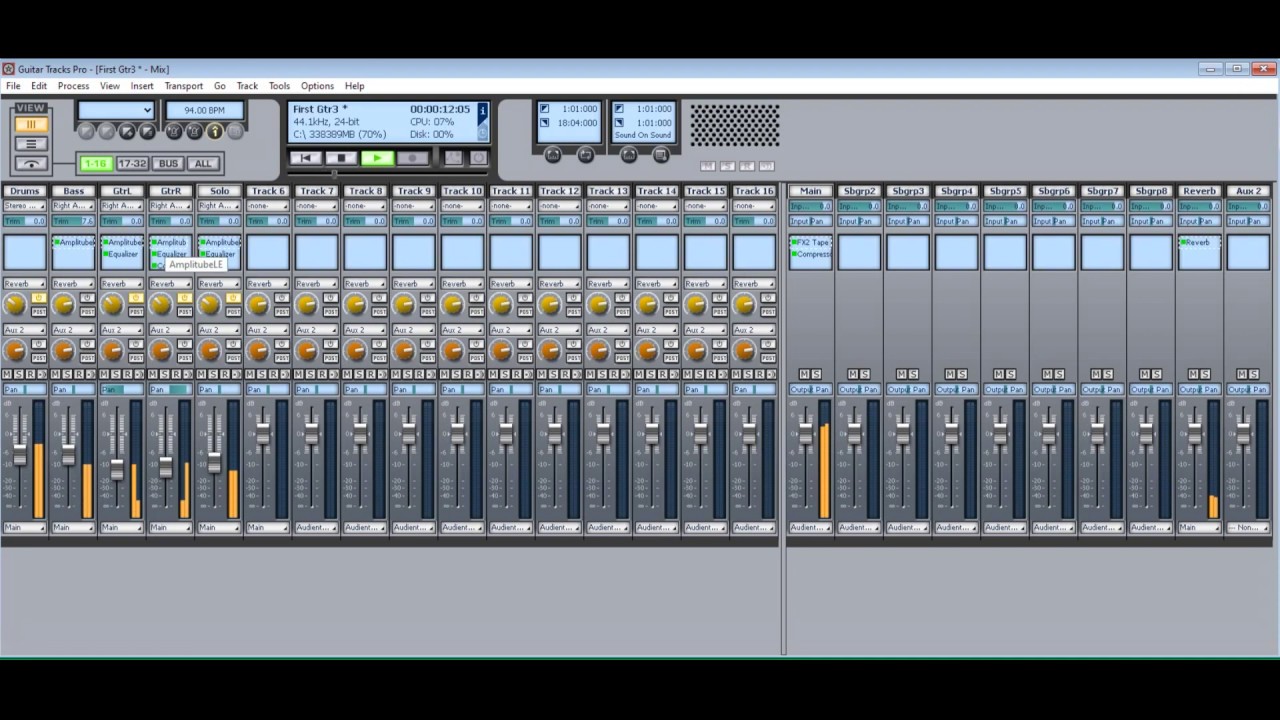Click the Record button in transport
The width and height of the screenshot is (1280, 720).
(x=412, y=158)
